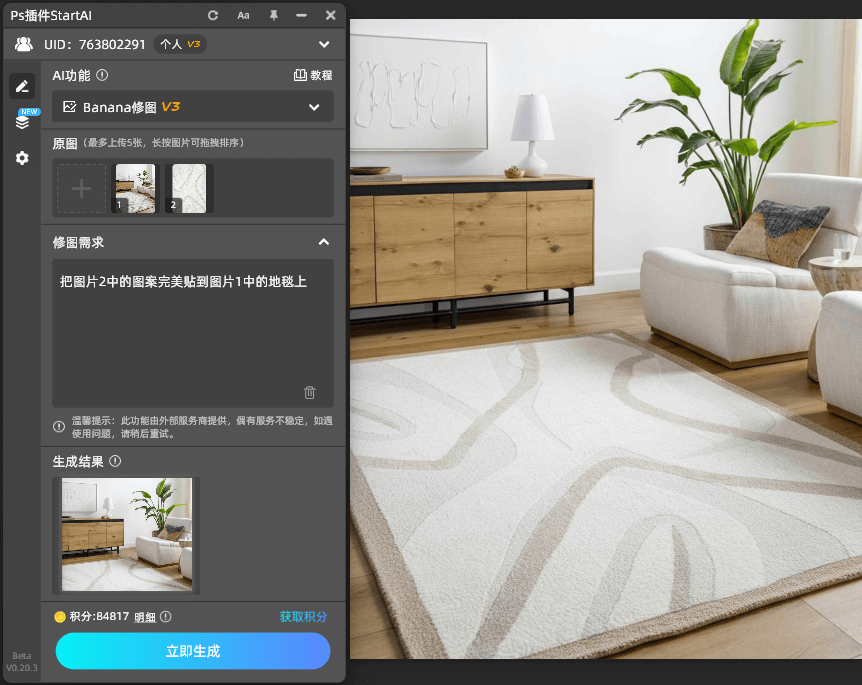
Task: Open the layers panel marked NEW in sidebar
Action: [22, 121]
